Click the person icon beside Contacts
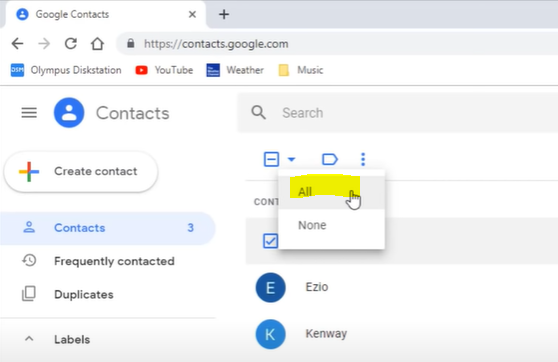The width and height of the screenshot is (558, 362). click(x=29, y=227)
